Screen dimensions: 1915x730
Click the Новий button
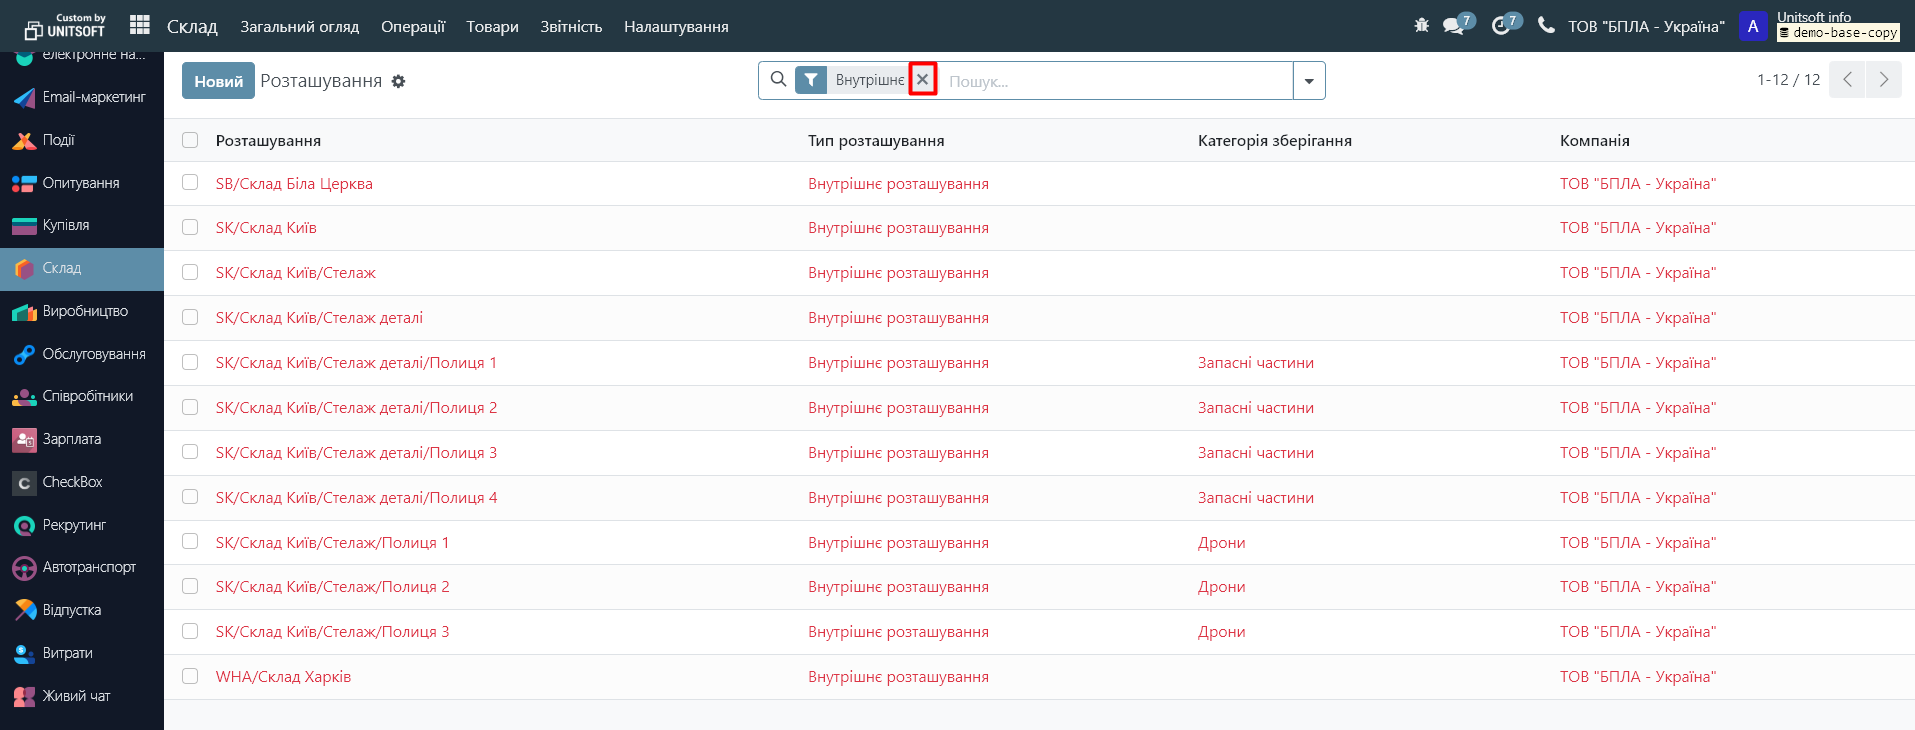tap(218, 81)
